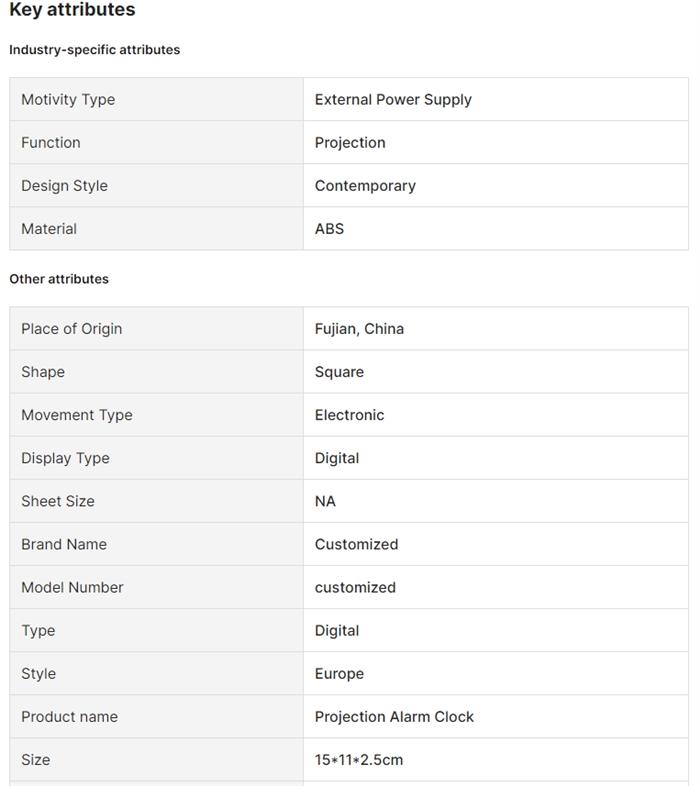
Task: Select the Industry-specific attributes subheading
Action: 95,49
